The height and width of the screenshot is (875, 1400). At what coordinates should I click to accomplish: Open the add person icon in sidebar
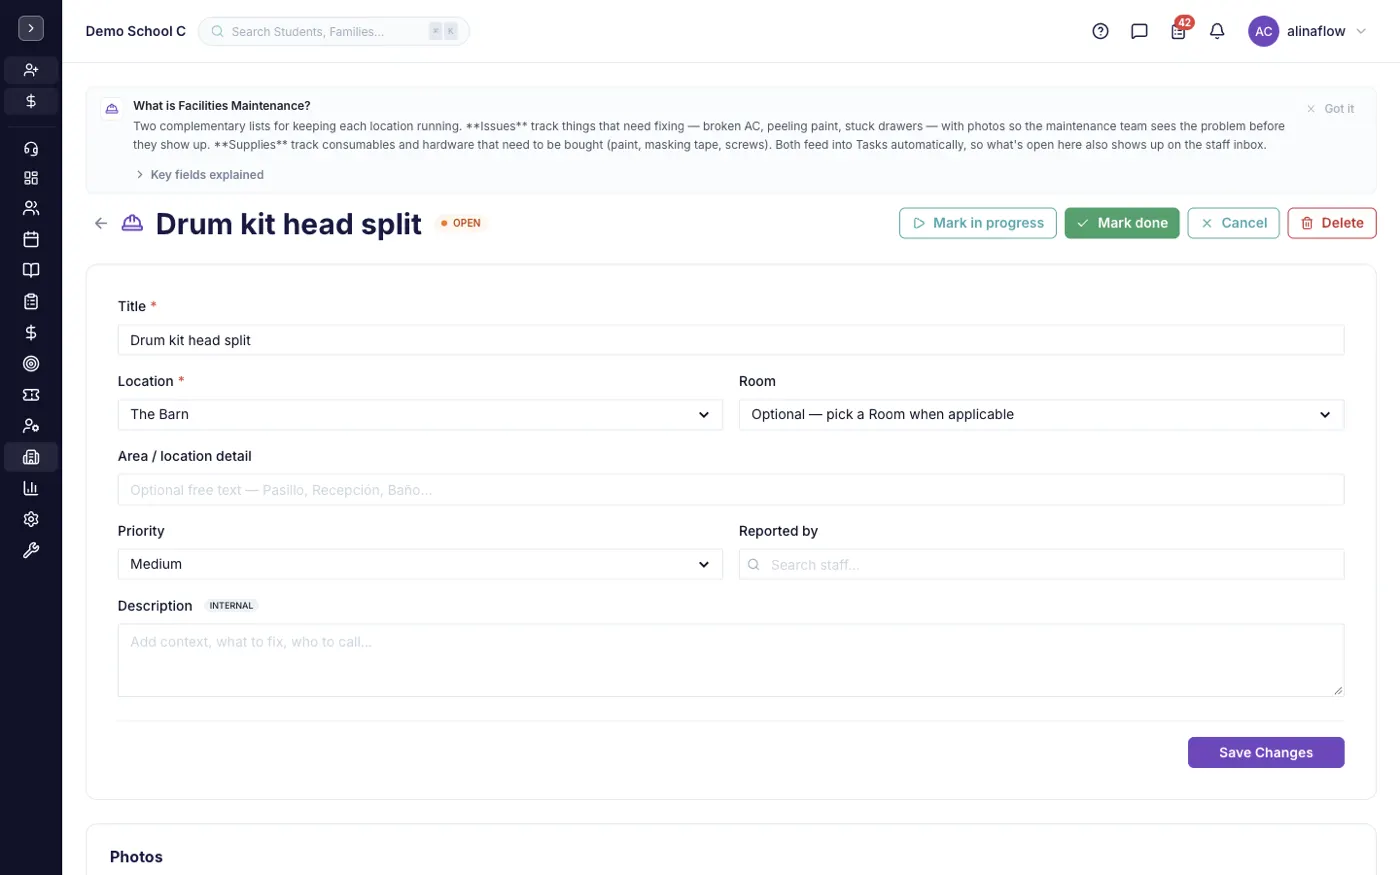[31, 70]
